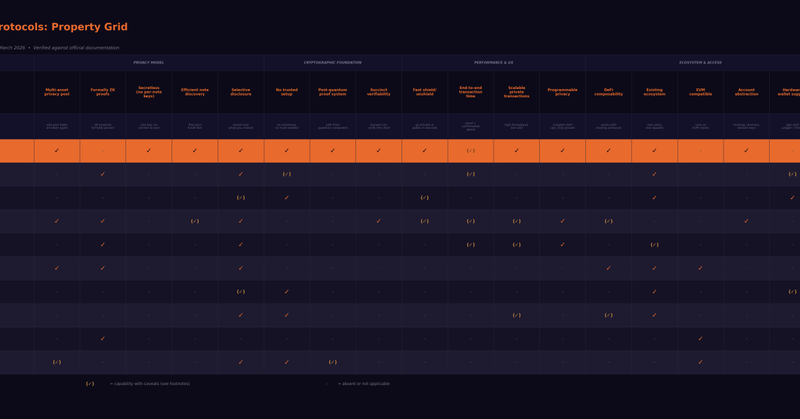The width and height of the screenshot is (800, 419).
Task: Click the 'absent or not applicable' legend text
Action: click(x=363, y=384)
